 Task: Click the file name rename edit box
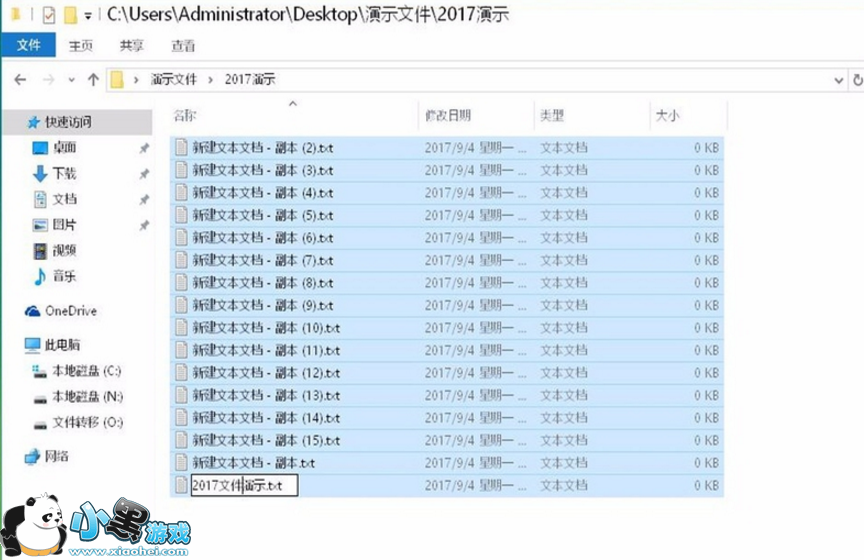244,486
